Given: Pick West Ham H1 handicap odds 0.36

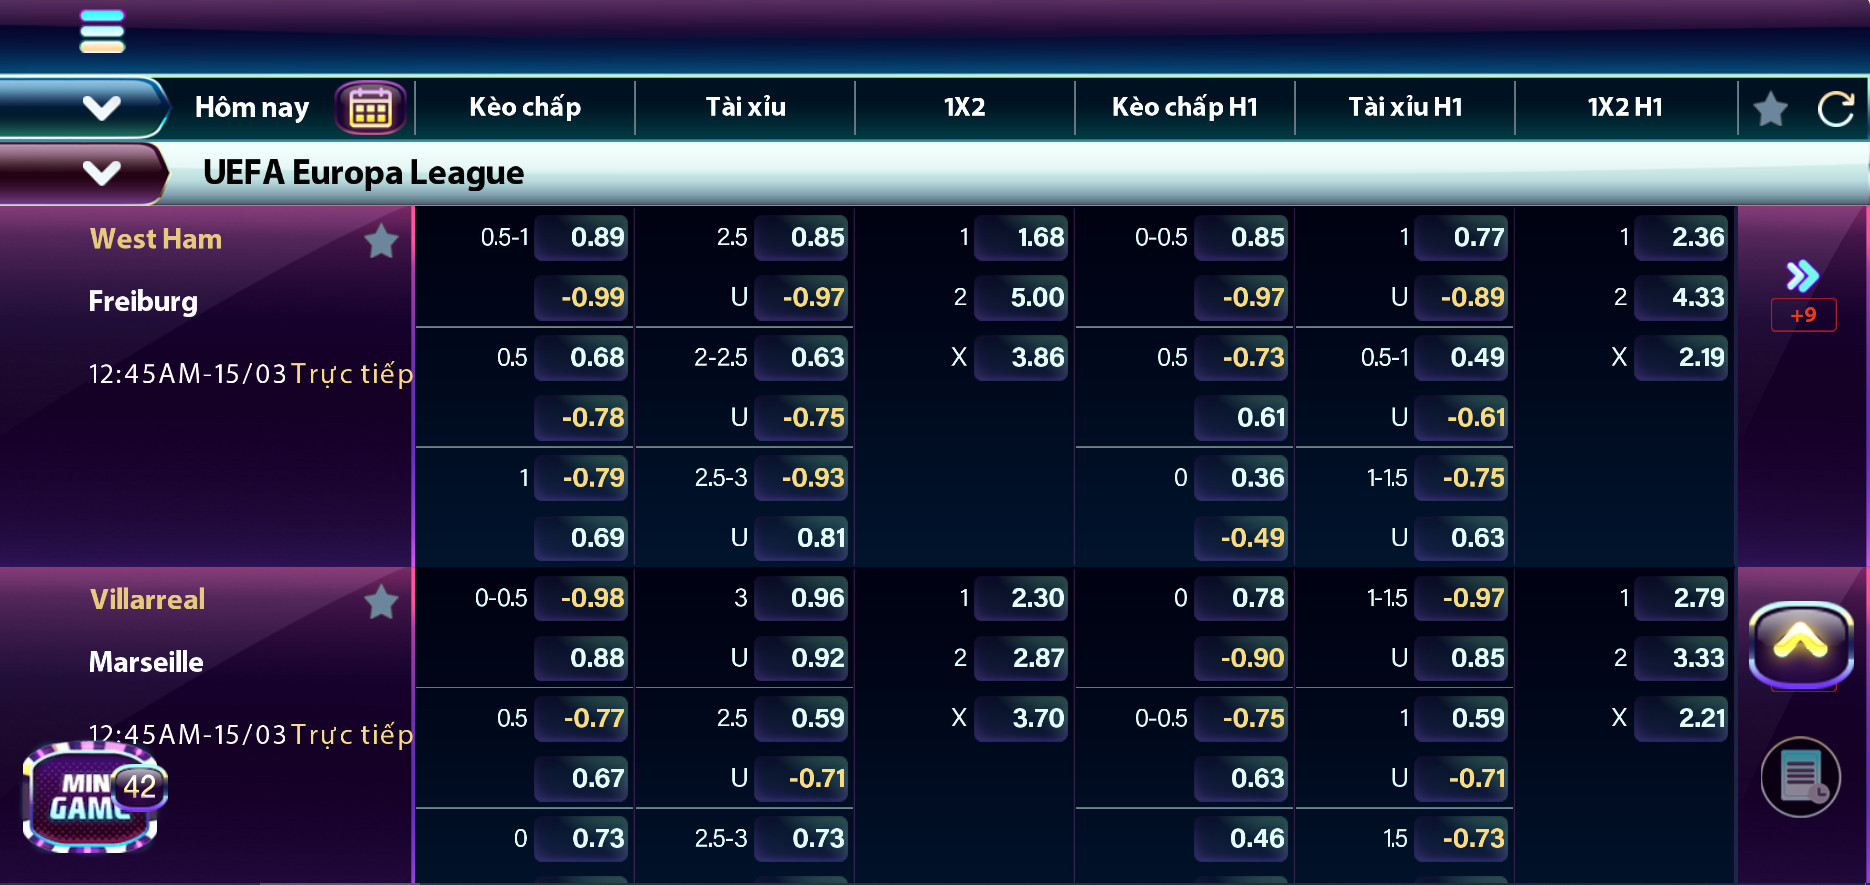Looking at the screenshot, I should 1241,477.
